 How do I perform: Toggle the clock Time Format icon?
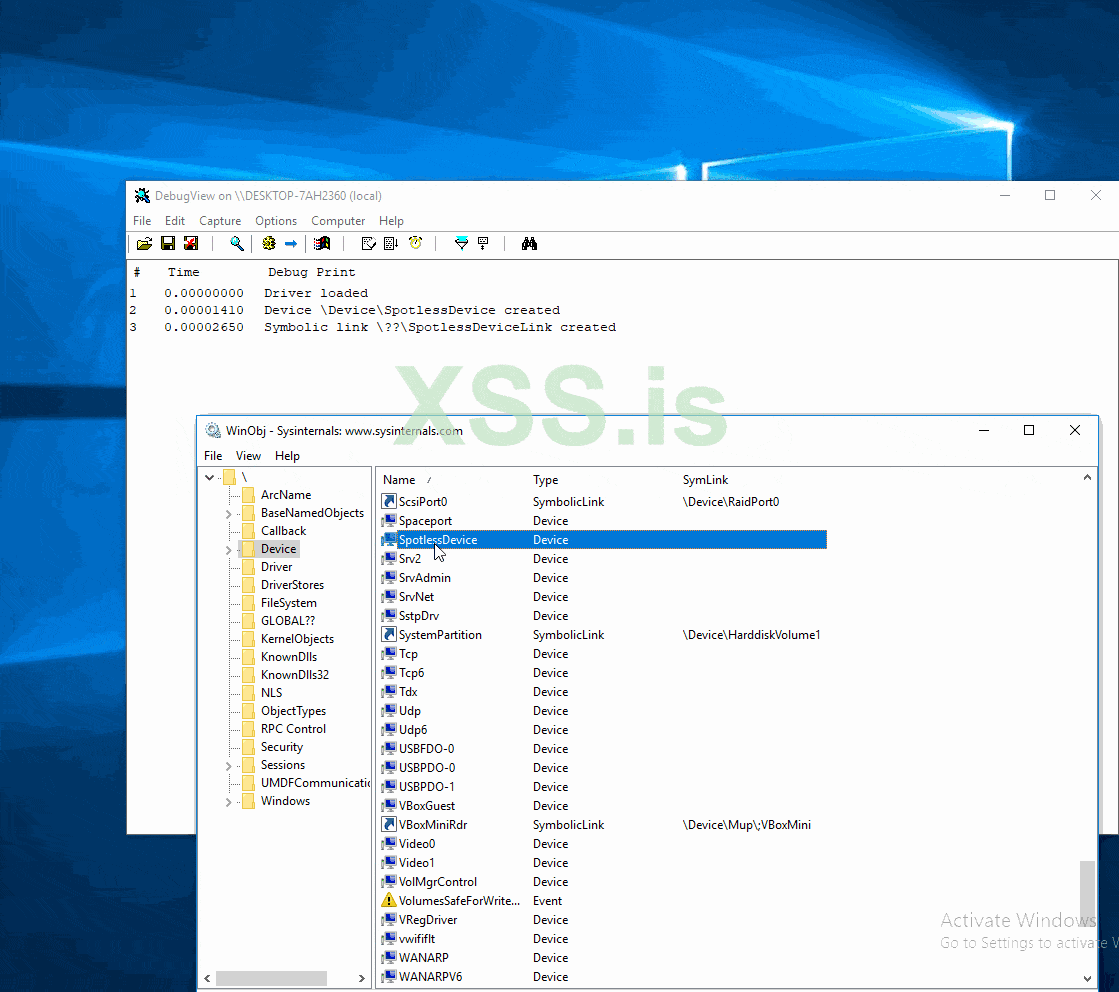click(415, 244)
